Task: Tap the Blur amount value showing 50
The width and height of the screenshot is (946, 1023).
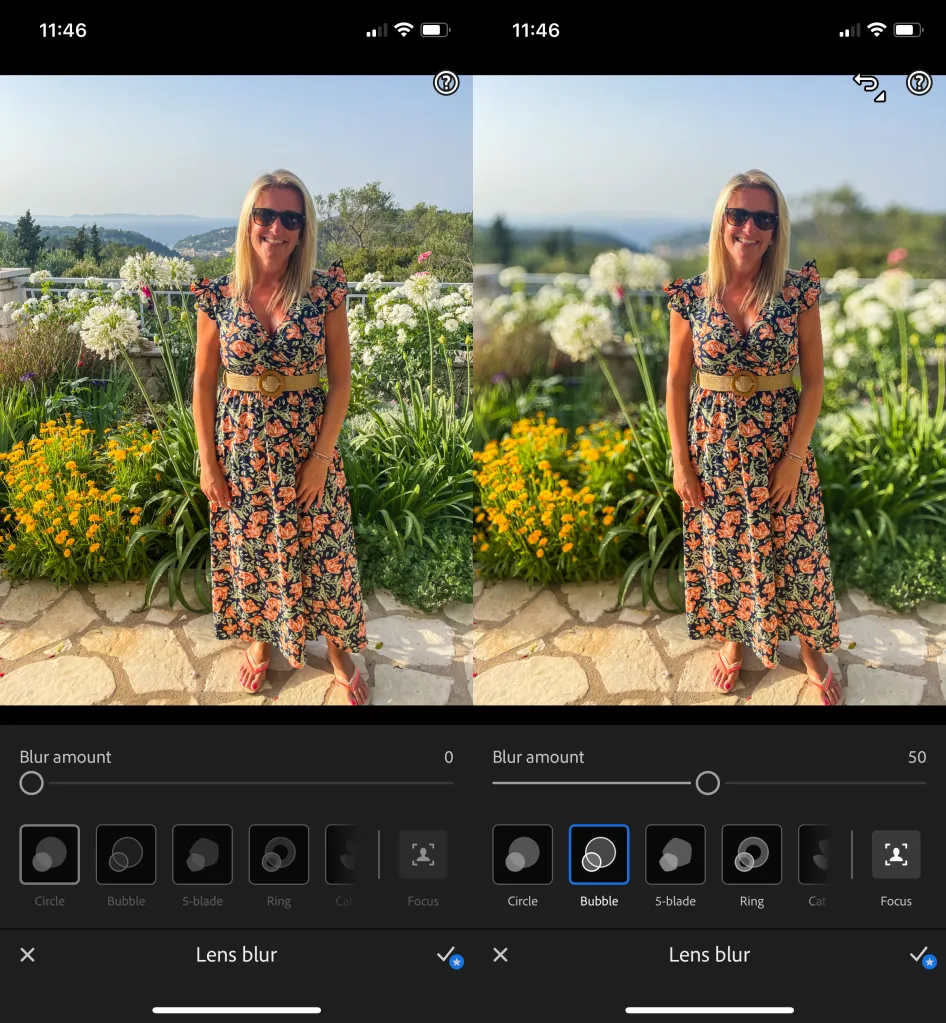Action: click(x=917, y=757)
